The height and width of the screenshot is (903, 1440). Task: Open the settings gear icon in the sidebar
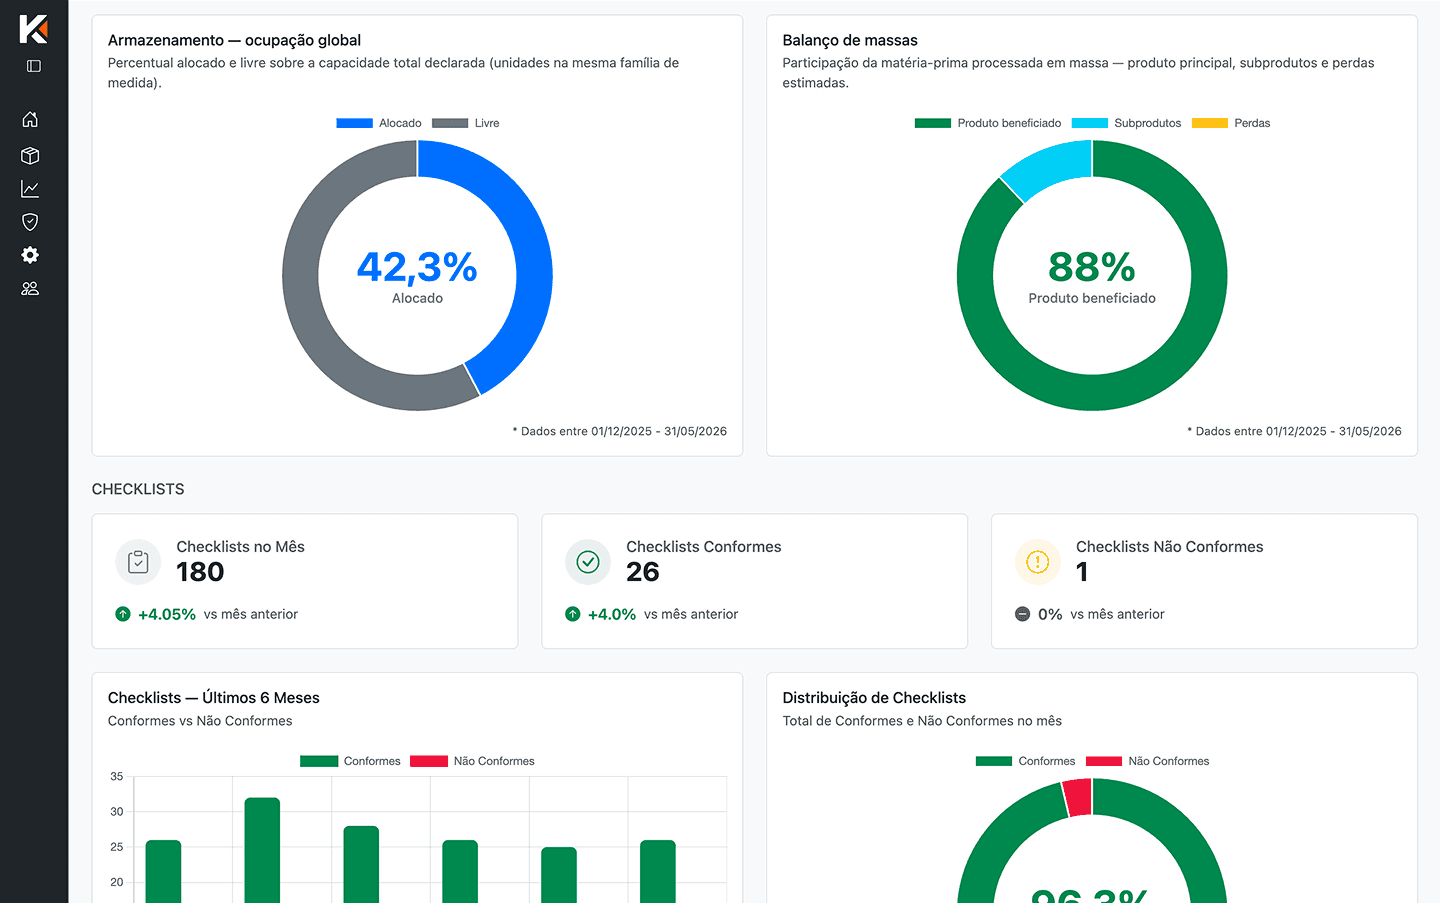30,255
